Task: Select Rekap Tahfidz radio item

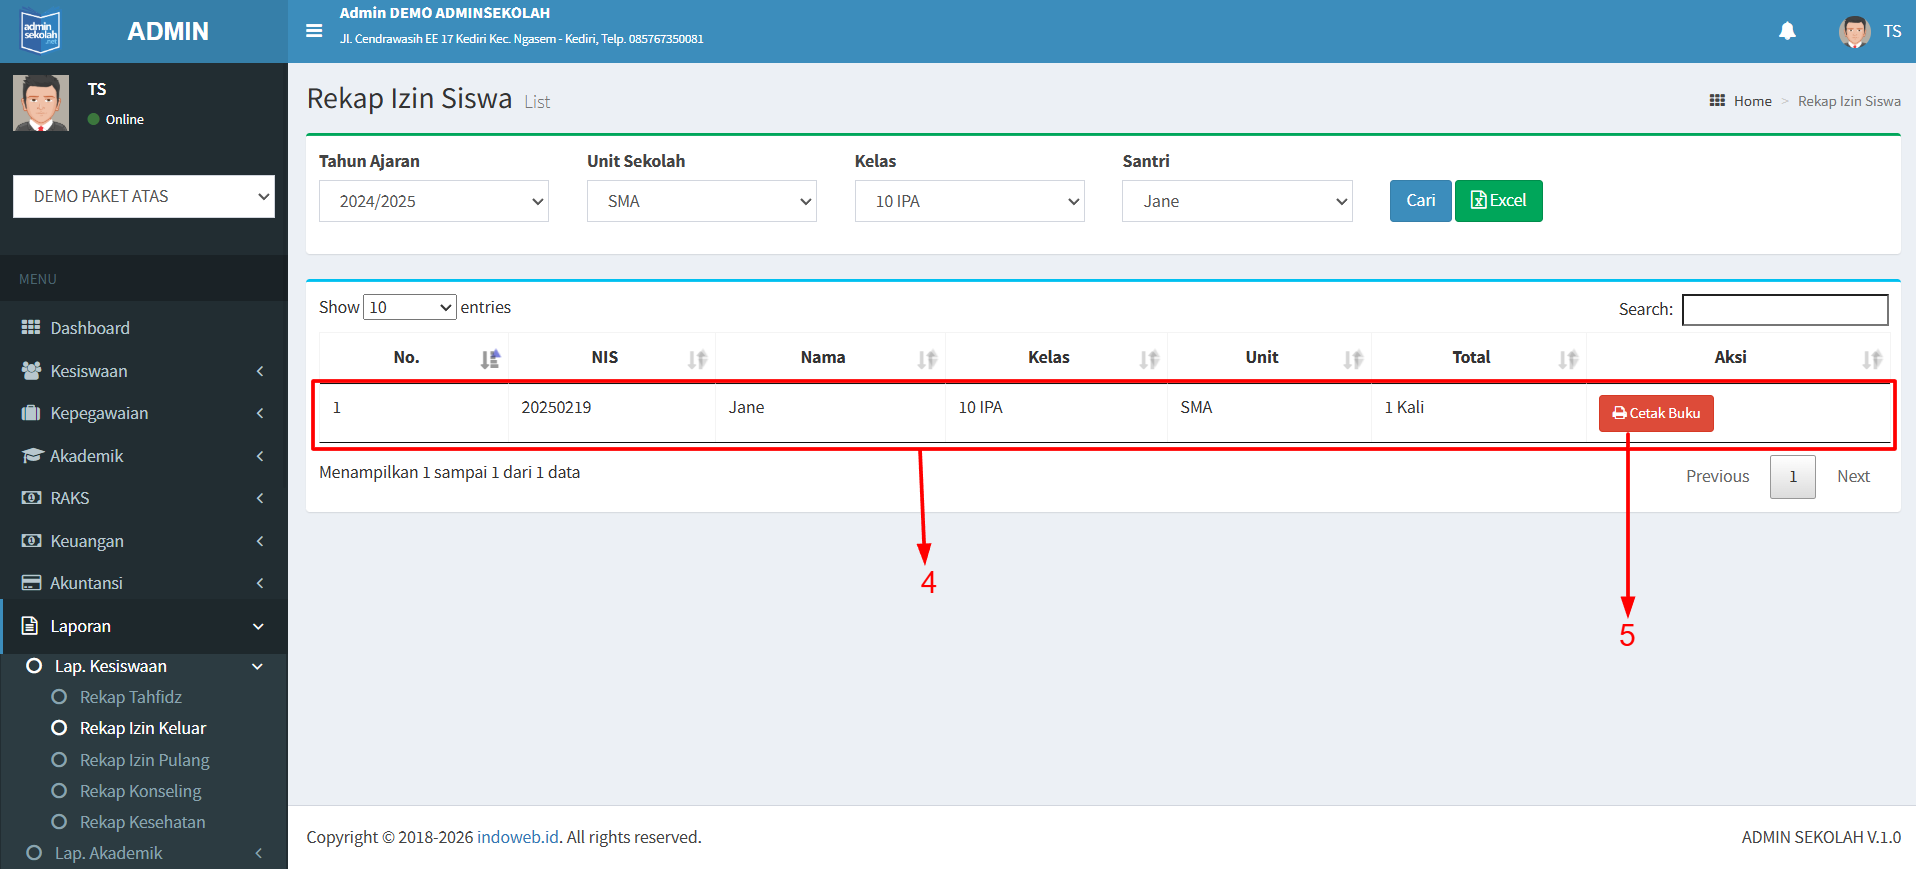Action: point(60,697)
